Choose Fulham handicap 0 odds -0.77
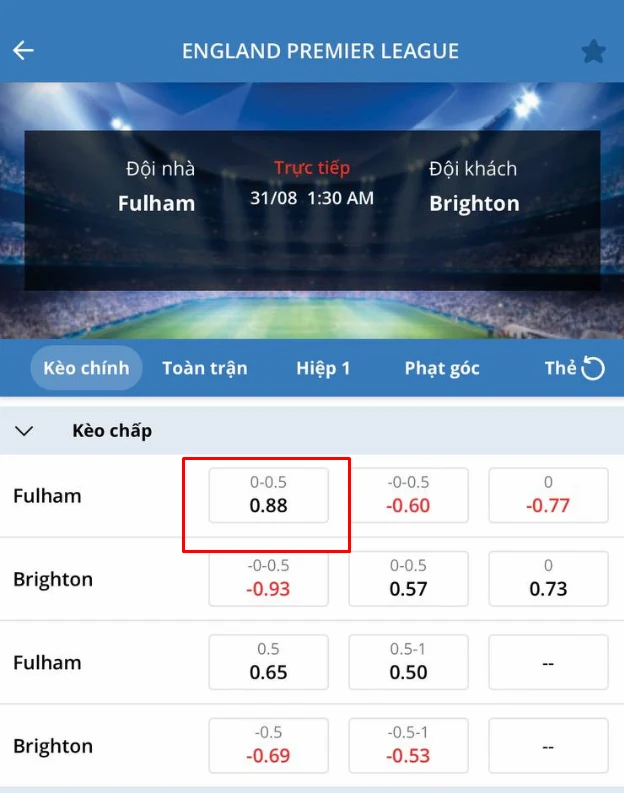The image size is (624, 793). [x=548, y=495]
